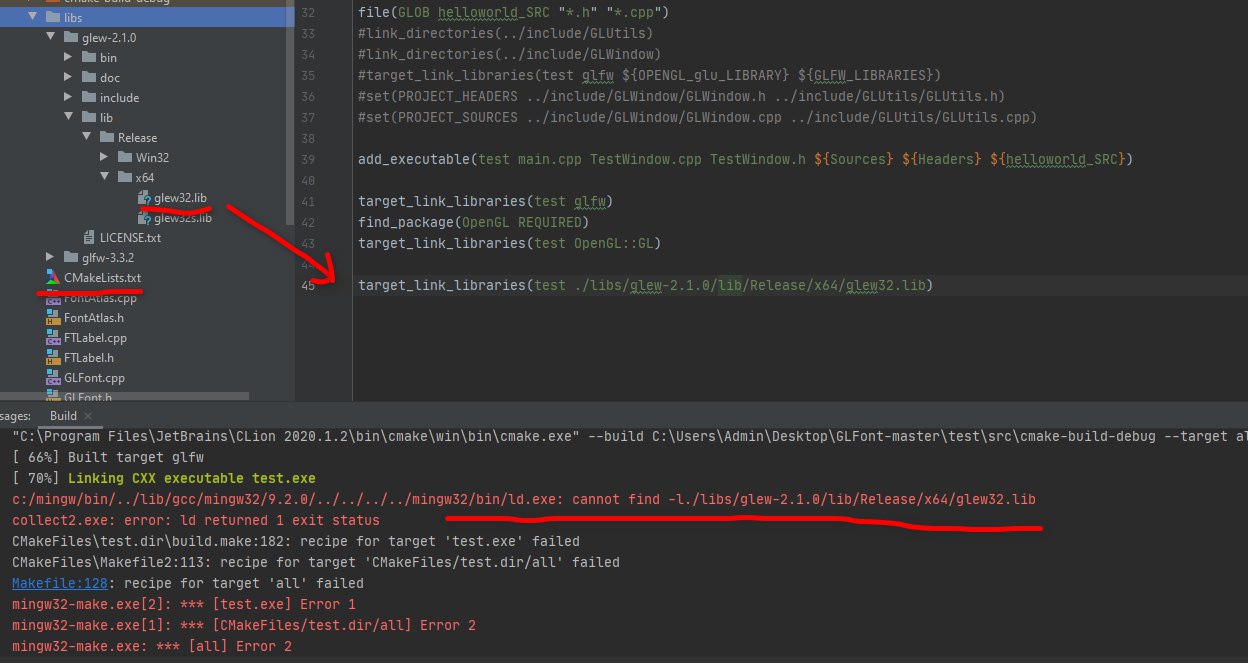Click the glew32.lib file icon

(144, 197)
